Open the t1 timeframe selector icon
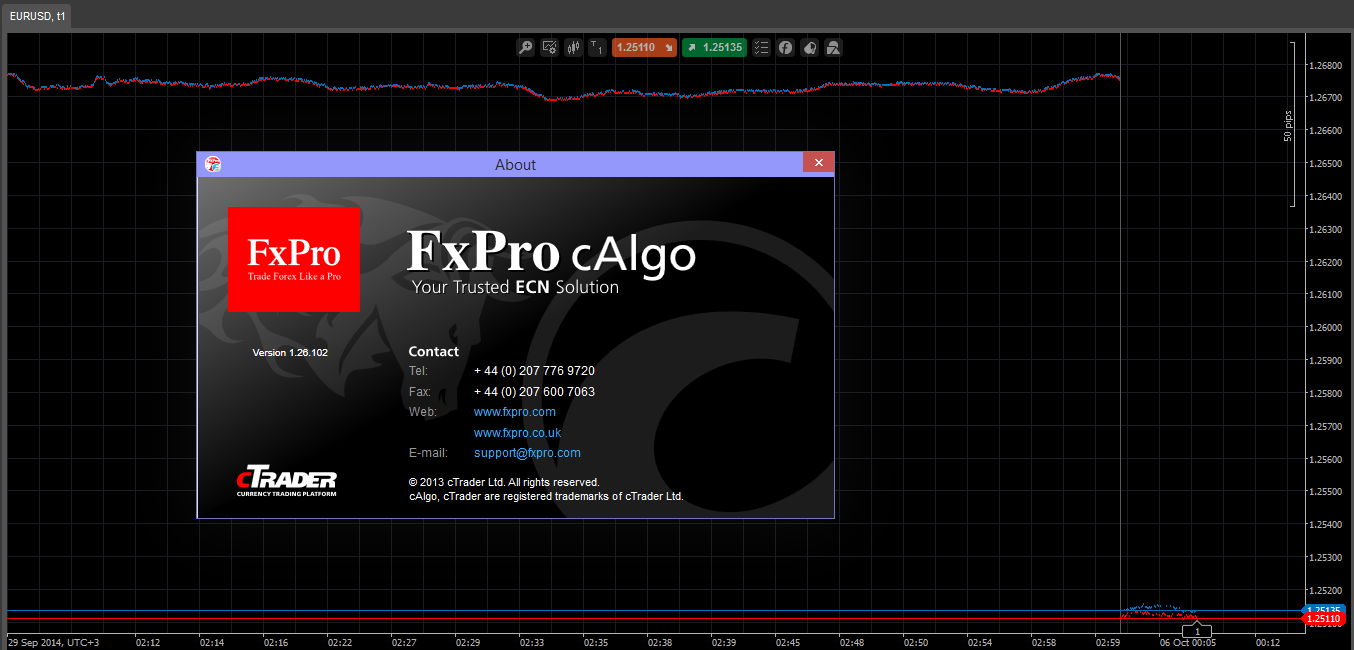The width and height of the screenshot is (1354, 650). (x=598, y=47)
